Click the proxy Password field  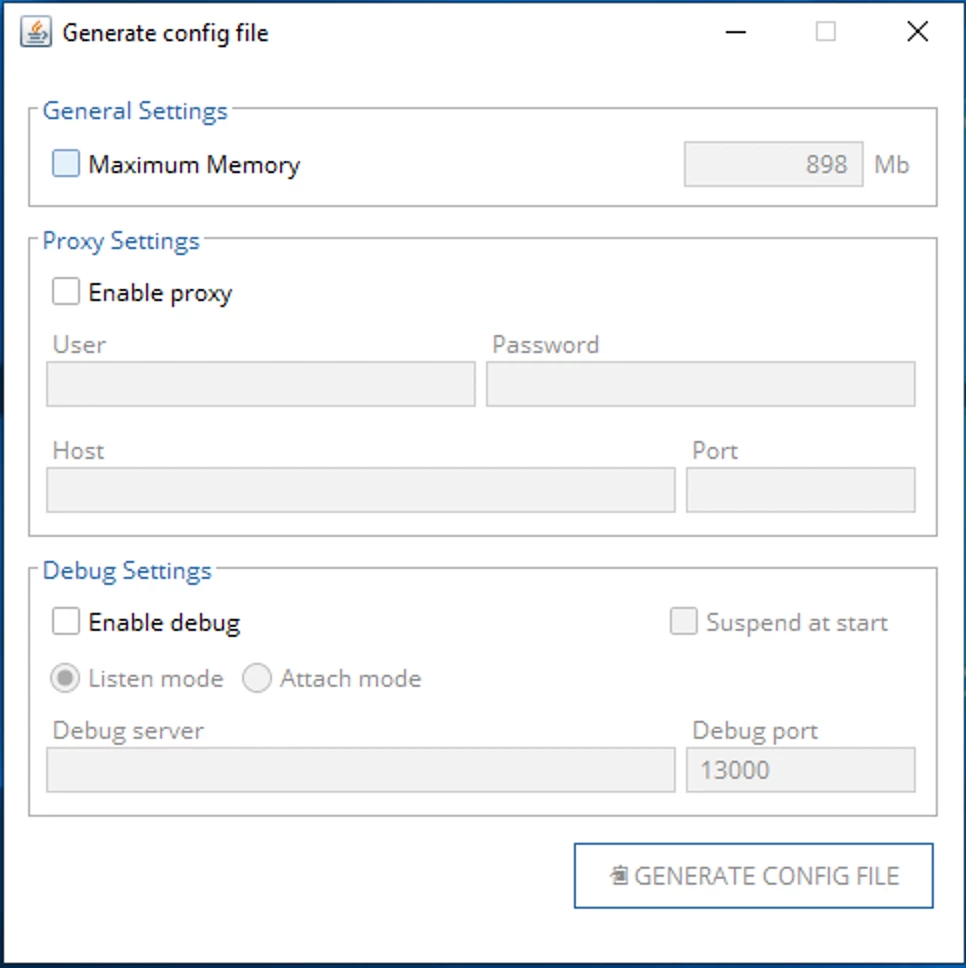pyautogui.click(x=701, y=384)
